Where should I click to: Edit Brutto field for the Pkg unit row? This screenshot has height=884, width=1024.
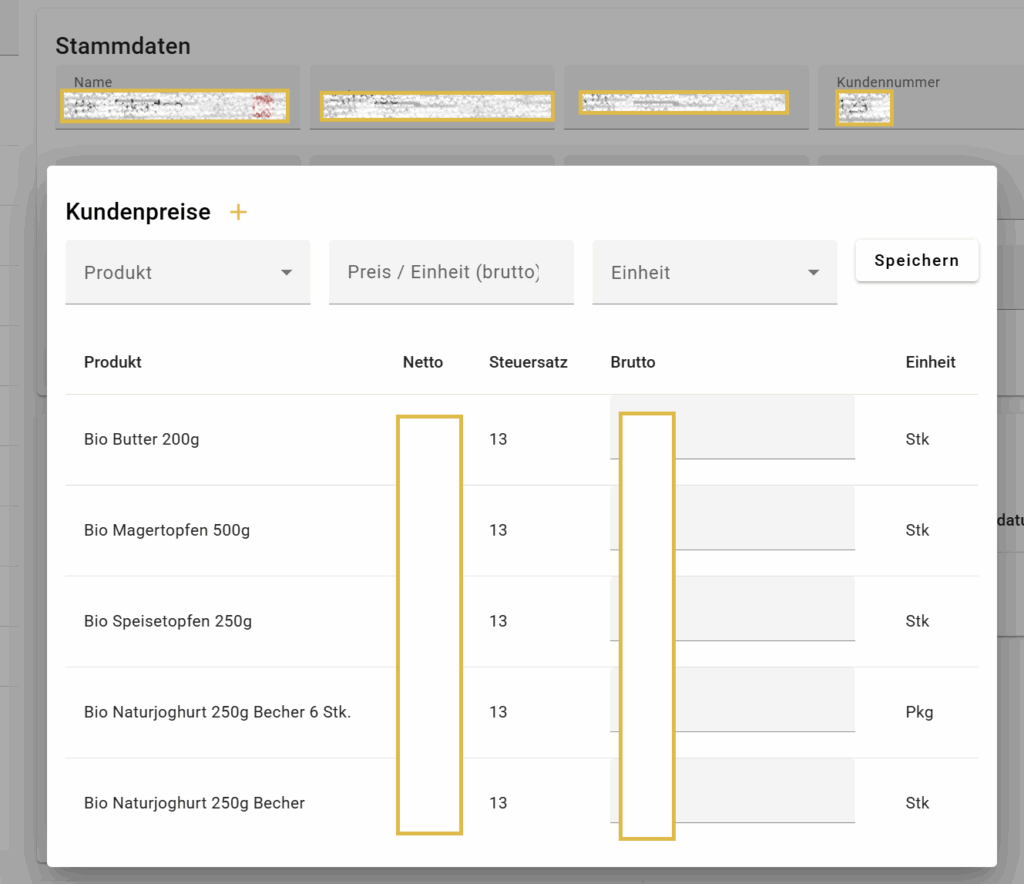762,701
